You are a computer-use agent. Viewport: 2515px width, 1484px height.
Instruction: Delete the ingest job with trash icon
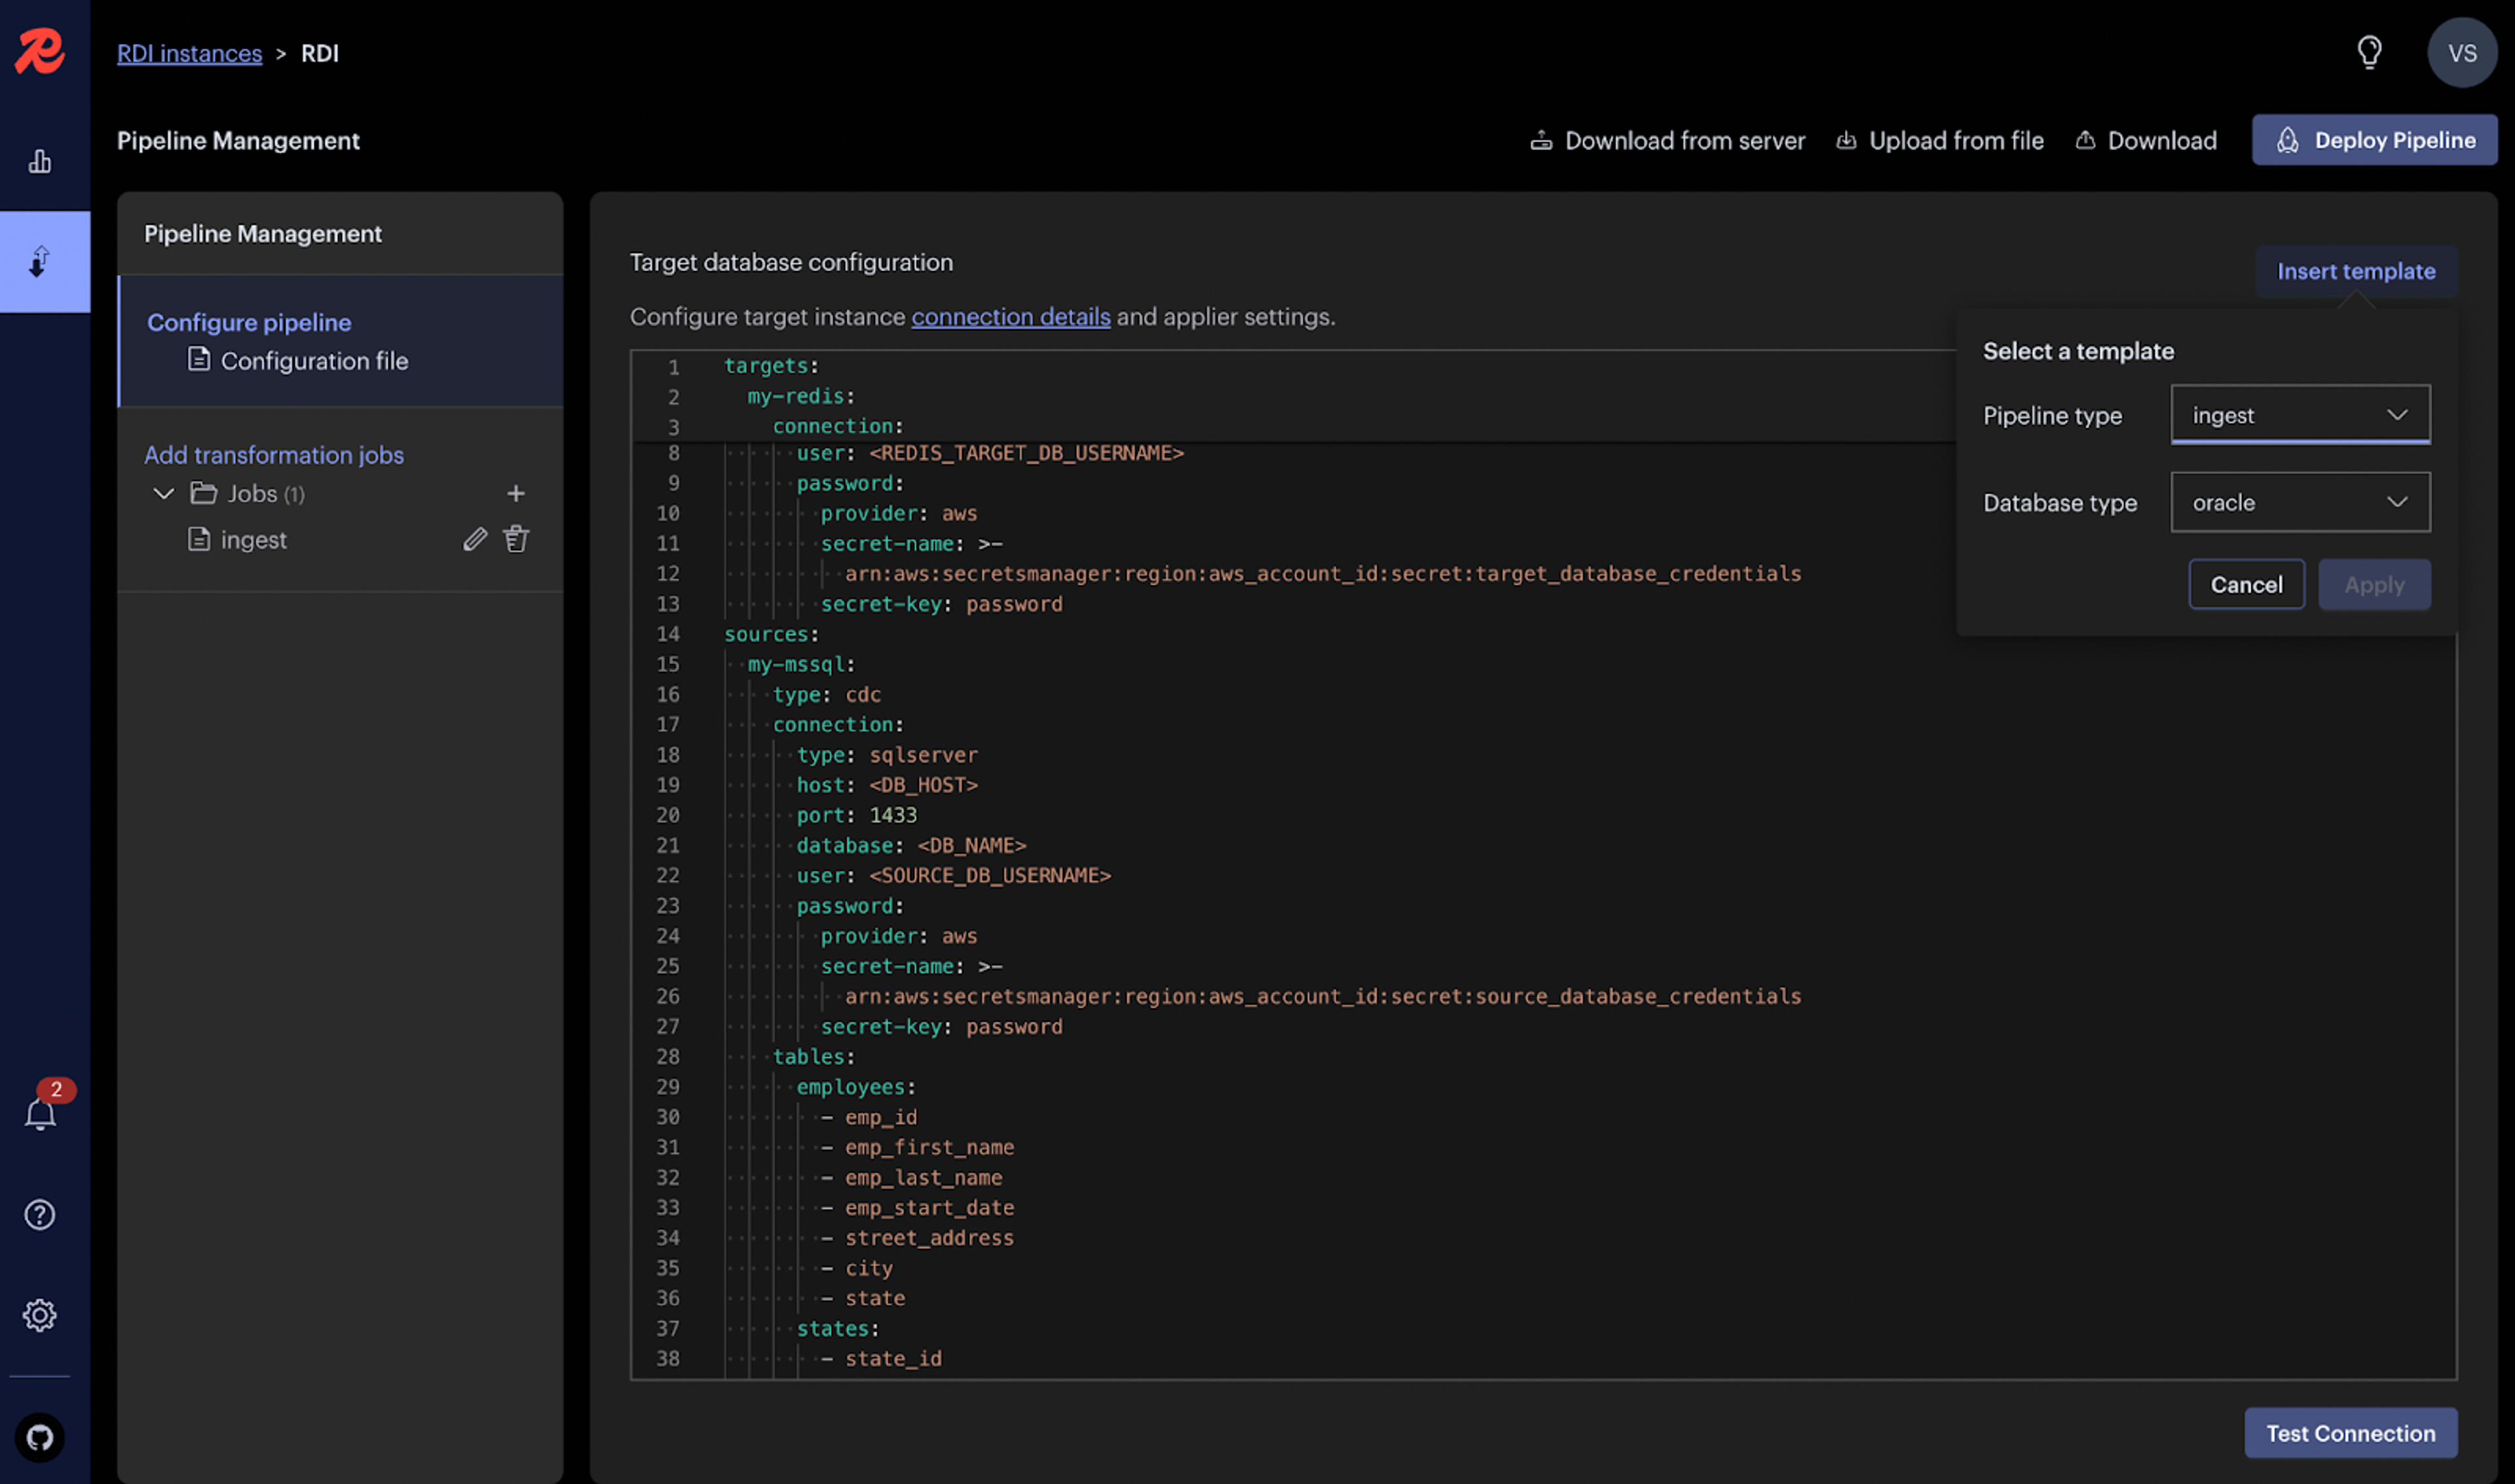[516, 540]
